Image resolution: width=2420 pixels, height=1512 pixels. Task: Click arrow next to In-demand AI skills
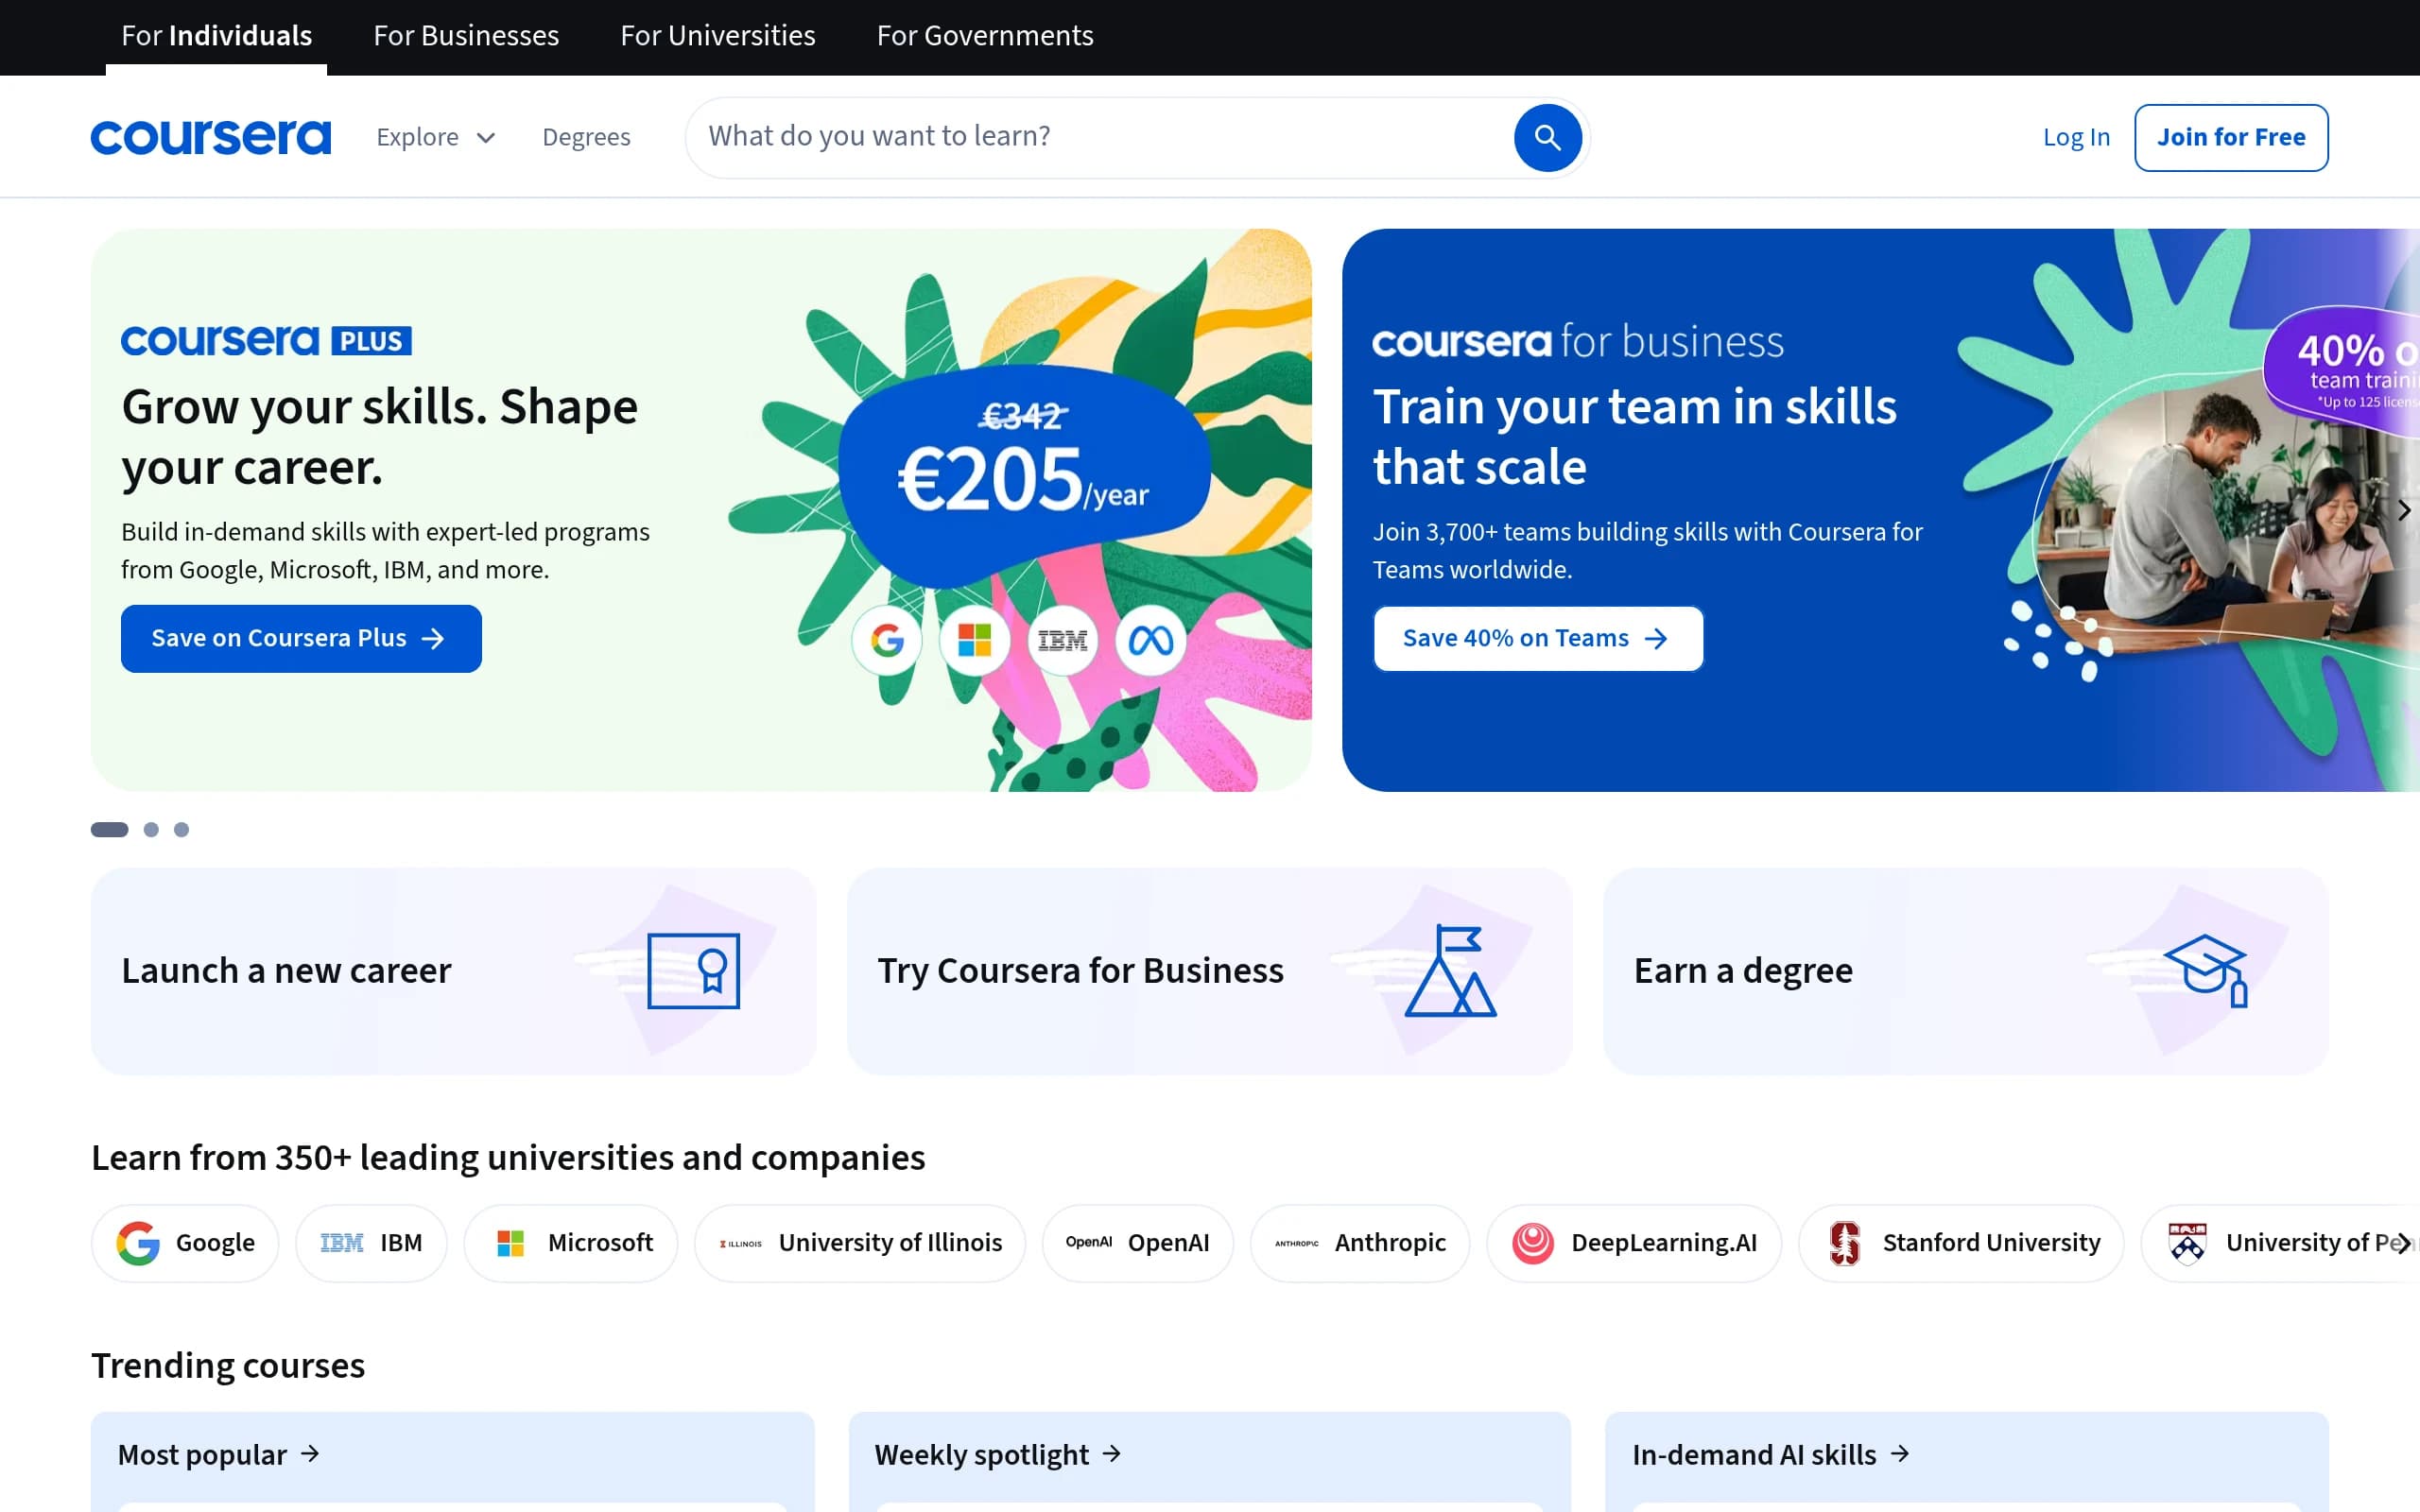click(1900, 1453)
